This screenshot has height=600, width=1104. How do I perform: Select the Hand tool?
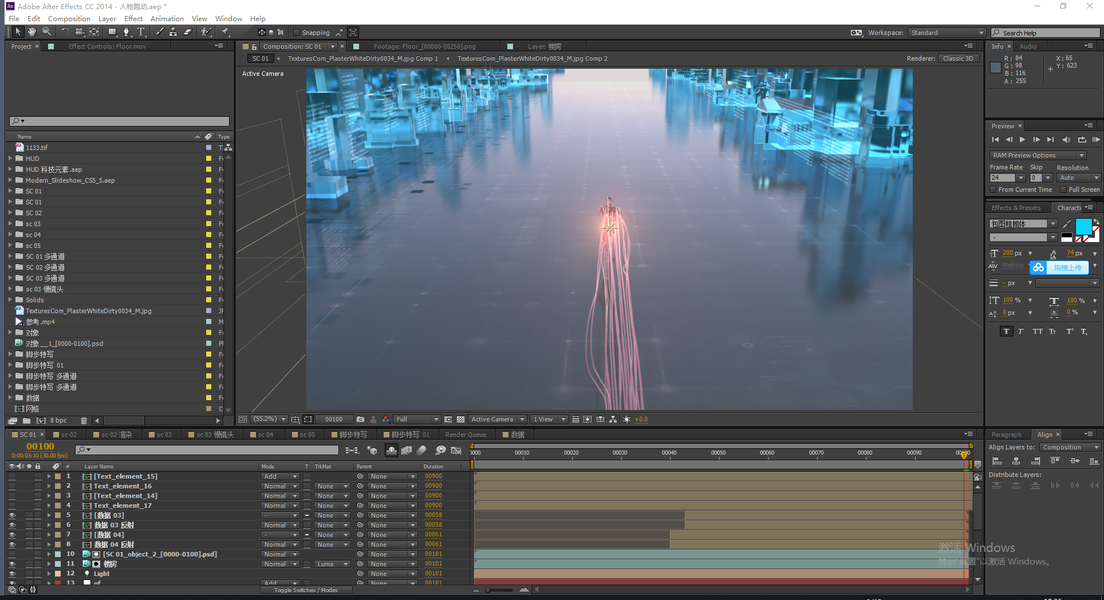tap(32, 32)
